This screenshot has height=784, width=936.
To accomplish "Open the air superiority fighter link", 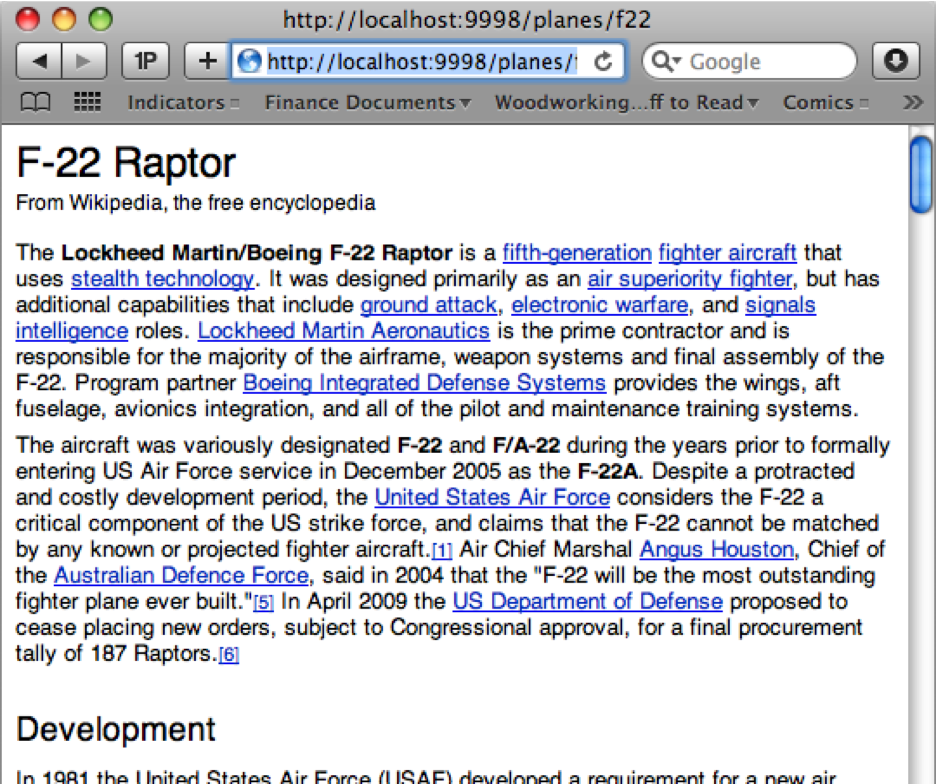I will (690, 279).
